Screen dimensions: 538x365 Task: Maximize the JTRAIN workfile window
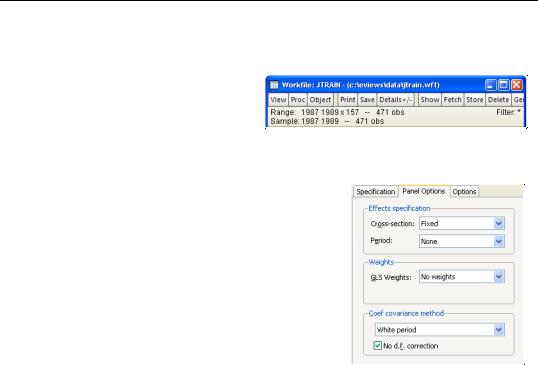click(x=503, y=85)
